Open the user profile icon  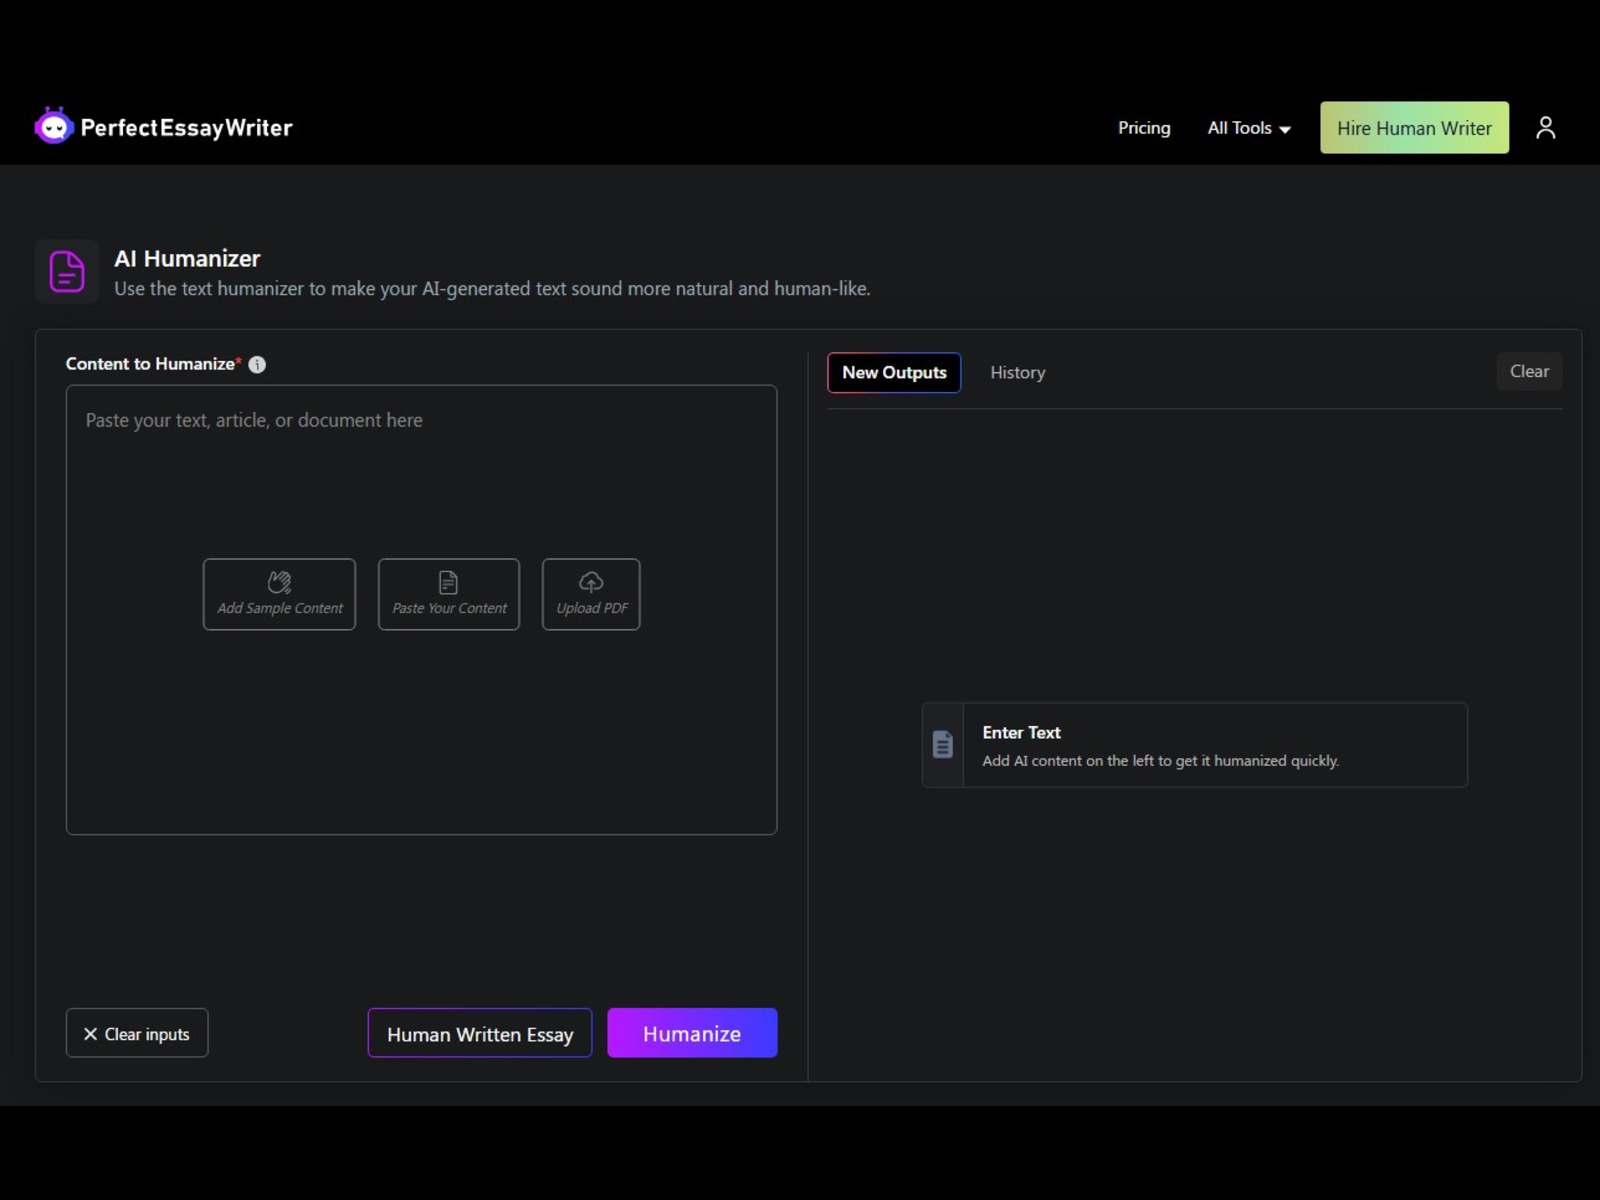[x=1545, y=127]
